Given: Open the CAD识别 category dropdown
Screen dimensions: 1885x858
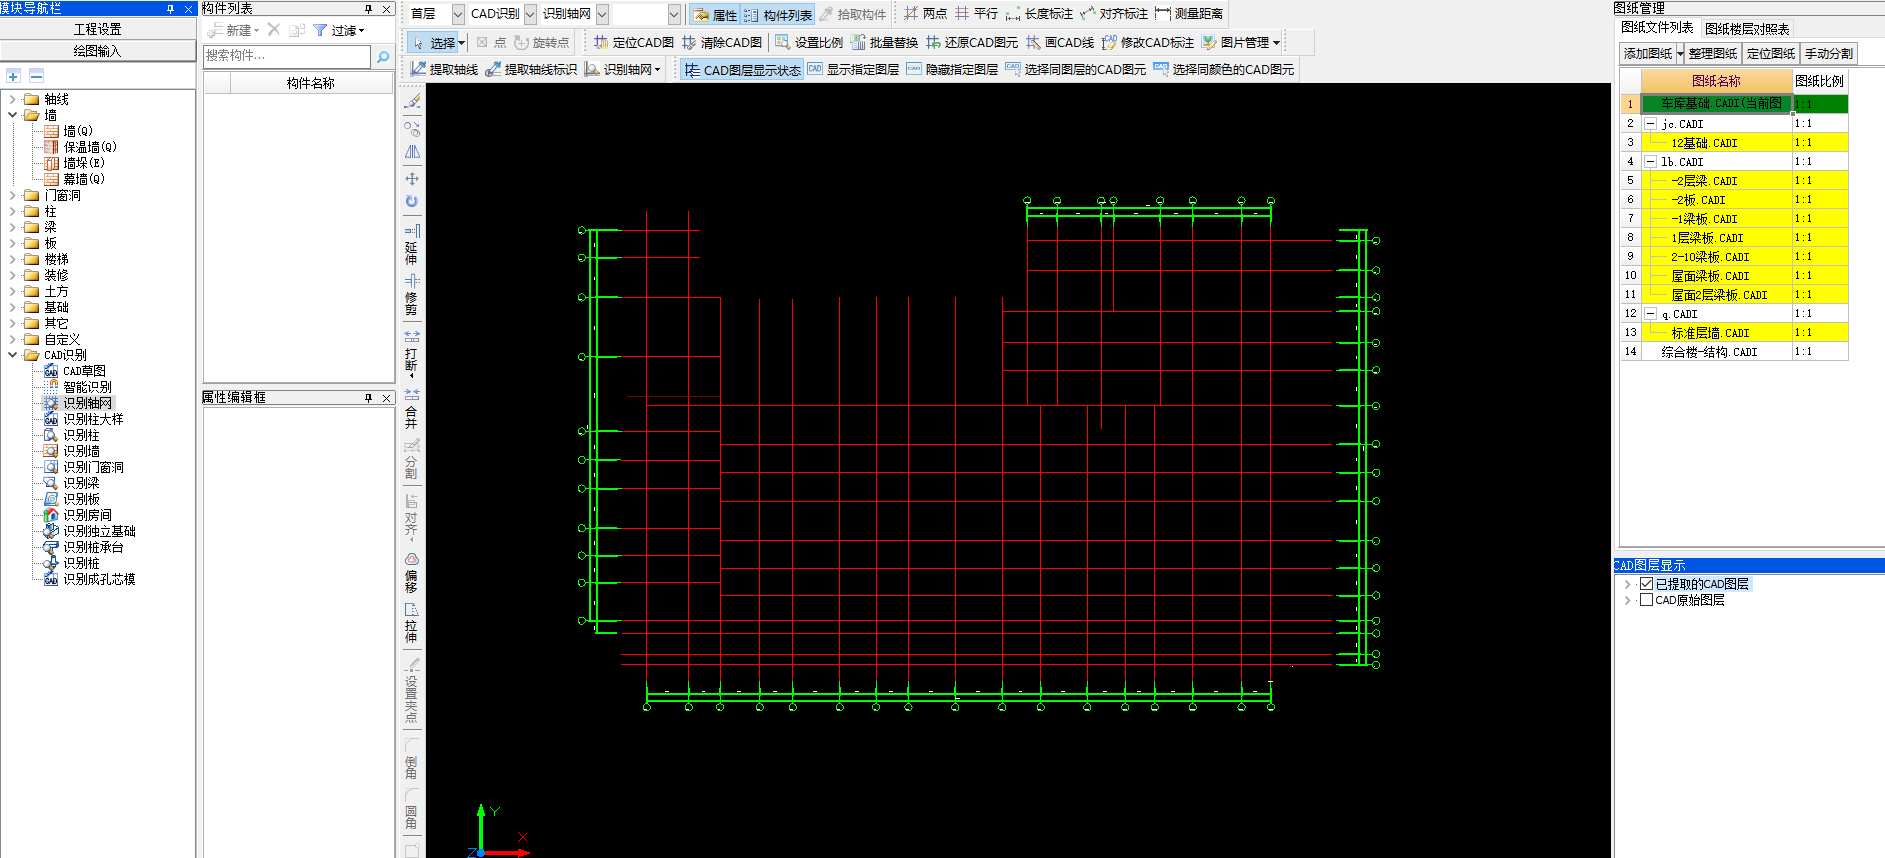Looking at the screenshot, I should [530, 14].
